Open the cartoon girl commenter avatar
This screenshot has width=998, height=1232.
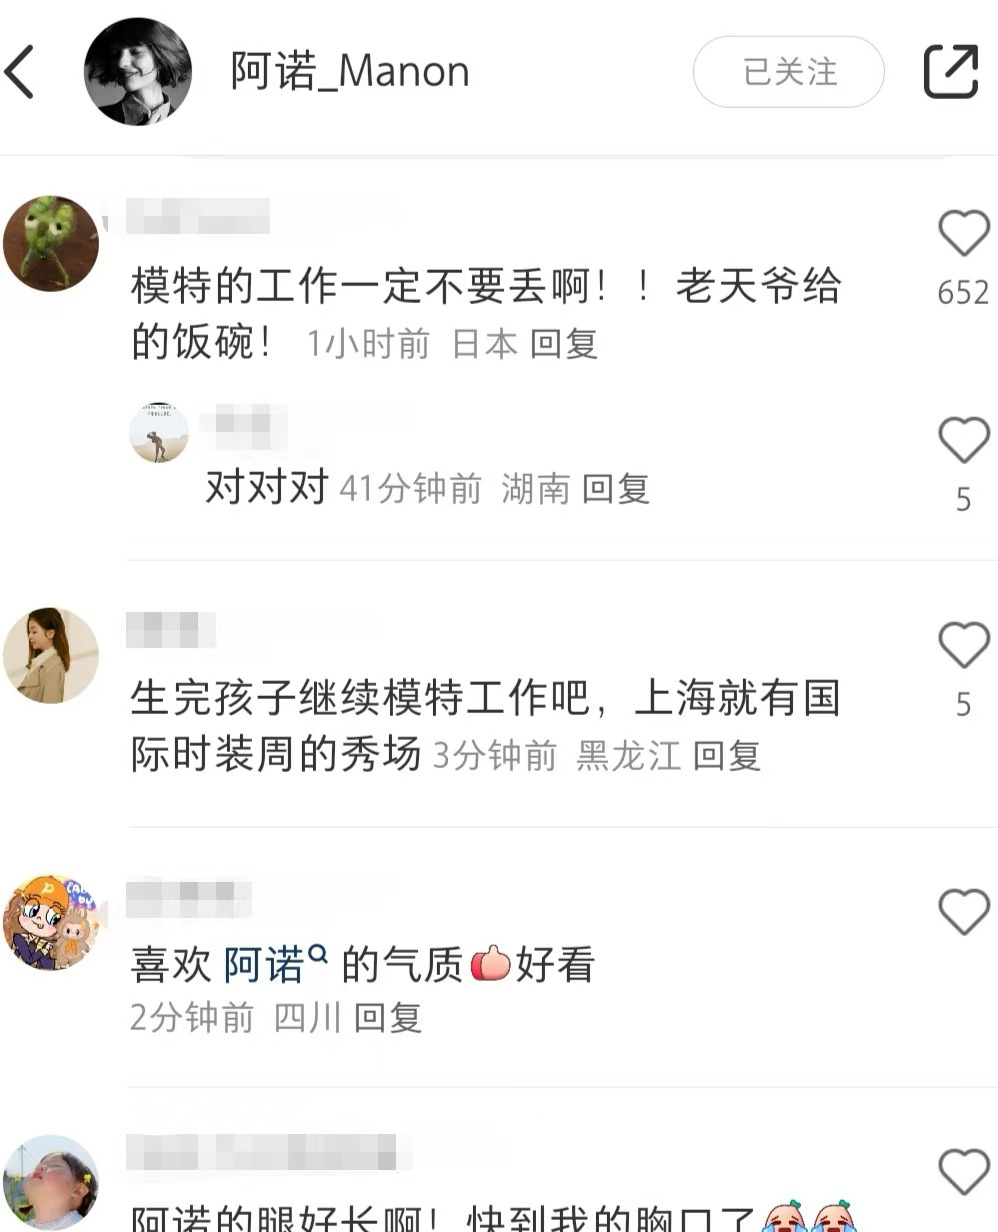51,922
